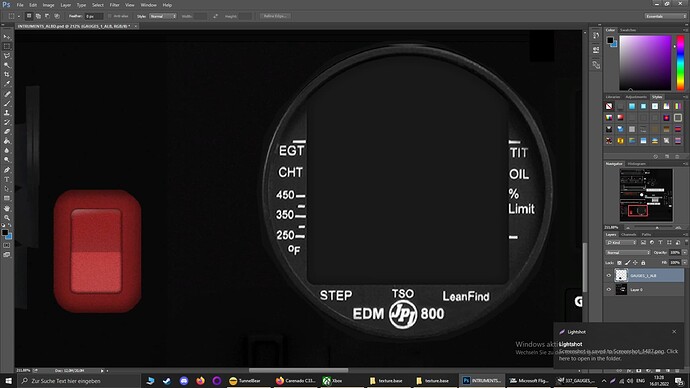Image resolution: width=690 pixels, height=388 pixels.
Task: Select the Eraser tool
Action: click(7, 132)
